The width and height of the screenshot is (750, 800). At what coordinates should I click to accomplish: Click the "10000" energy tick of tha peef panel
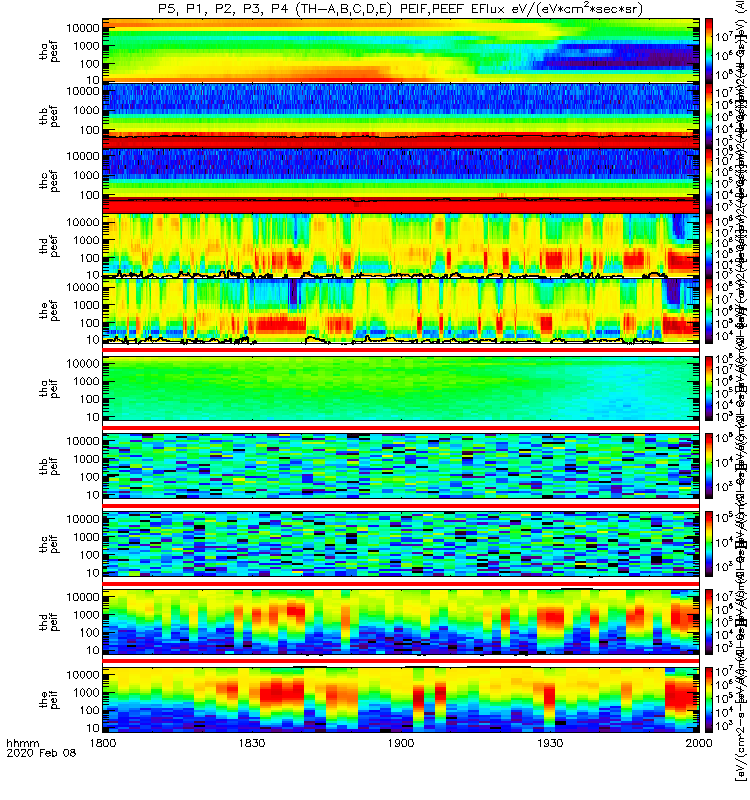[83, 29]
